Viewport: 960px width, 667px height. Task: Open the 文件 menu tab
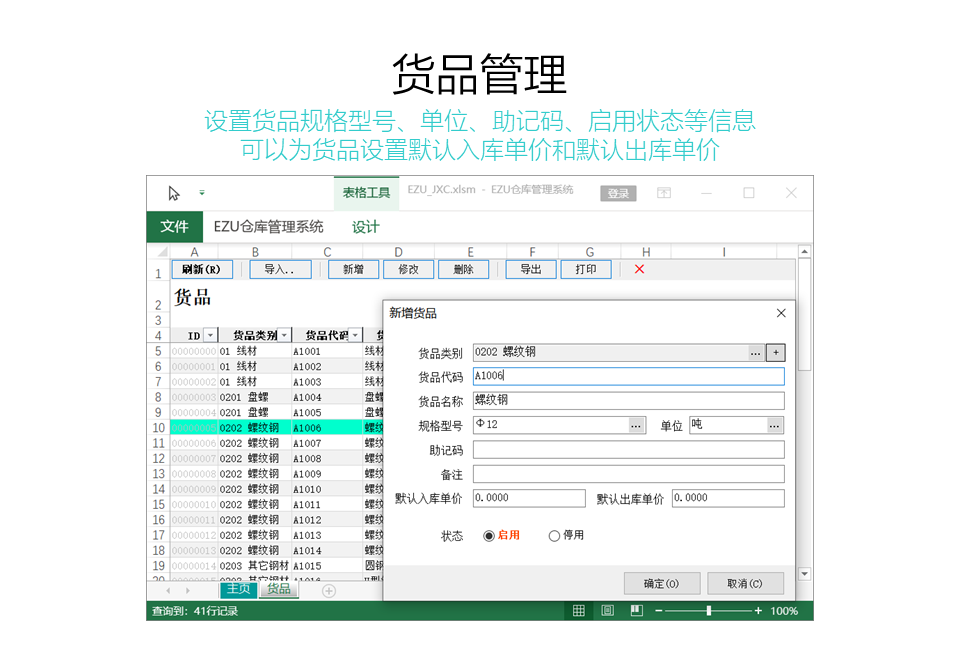pyautogui.click(x=174, y=227)
